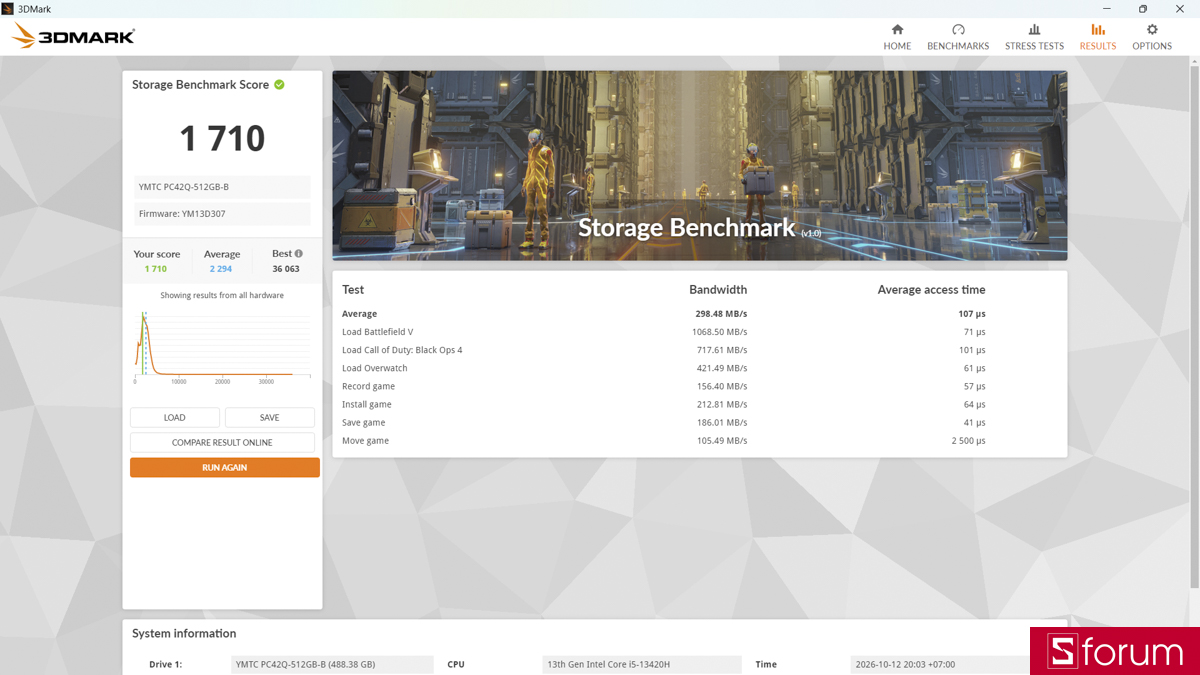Click the 3DMark title bar app icon
1200x675 pixels.
pos(8,8)
